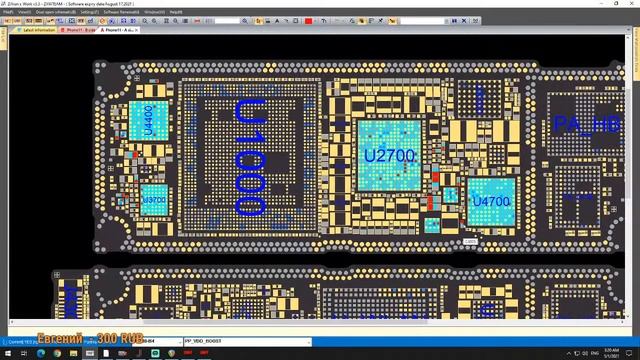The image size is (640, 360).
Task: Click the magnifier icon right of first search box
Action: (245, 21)
